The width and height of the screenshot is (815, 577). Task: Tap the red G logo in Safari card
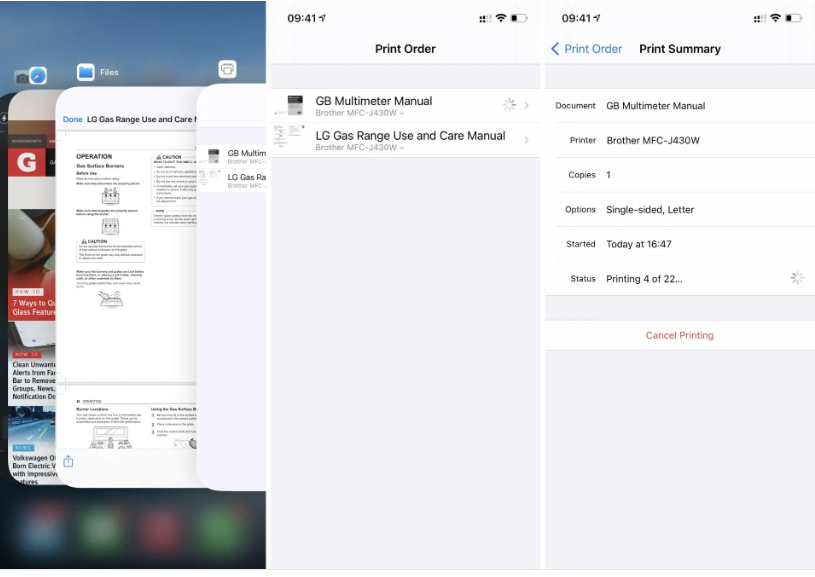27,162
